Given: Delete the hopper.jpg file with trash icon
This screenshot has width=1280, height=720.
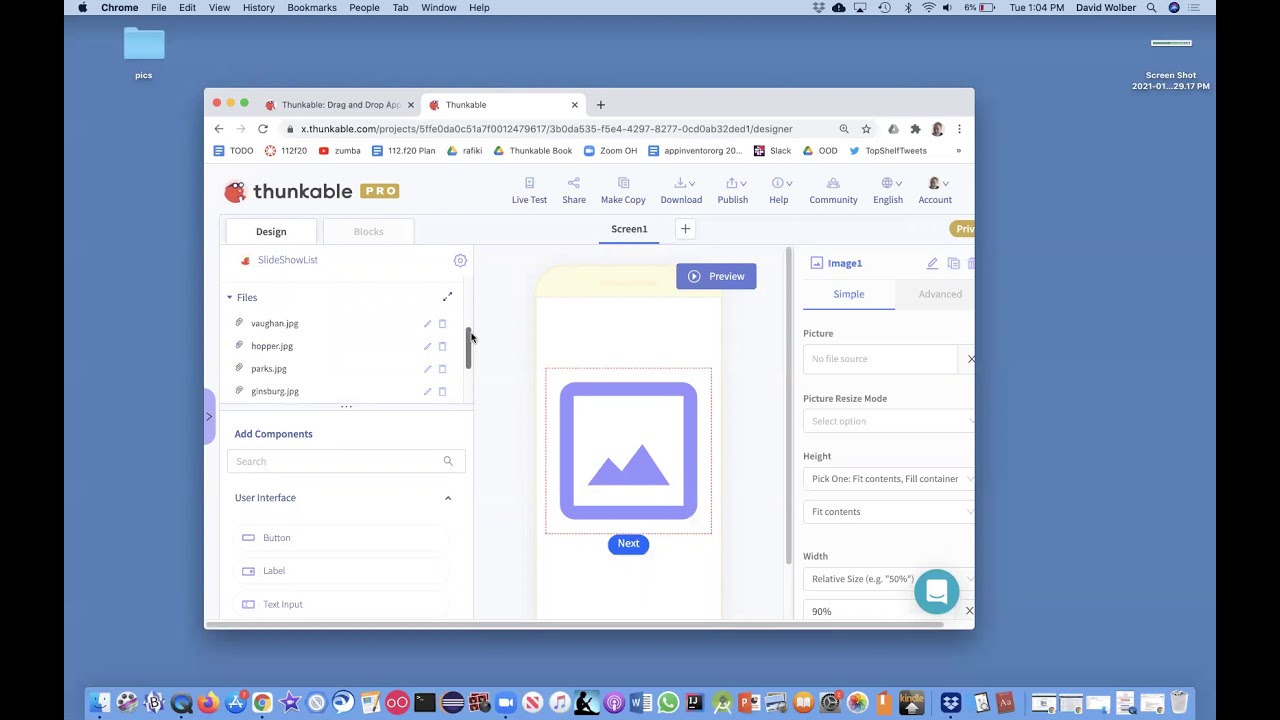Looking at the screenshot, I should coord(442,346).
